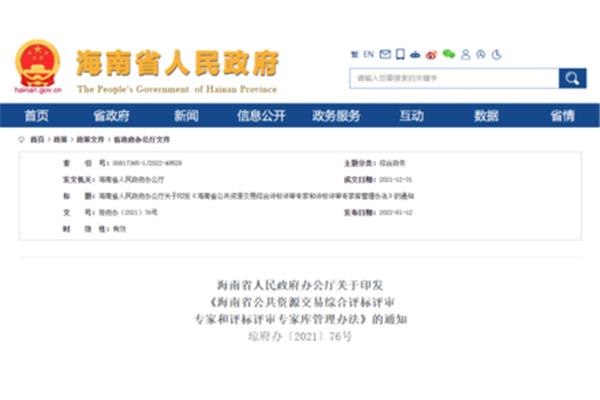Open the red Weibo icon
Screen dimensions: 600x400
click(x=431, y=55)
